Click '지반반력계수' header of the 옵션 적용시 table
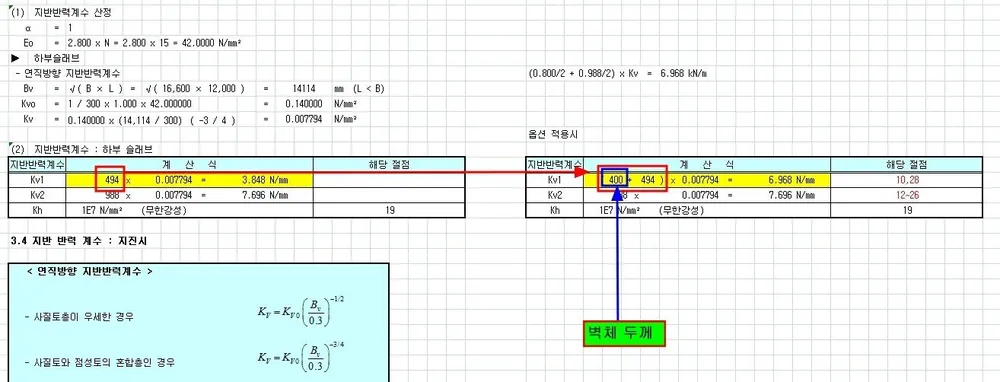This screenshot has width=1000, height=382. tap(554, 165)
